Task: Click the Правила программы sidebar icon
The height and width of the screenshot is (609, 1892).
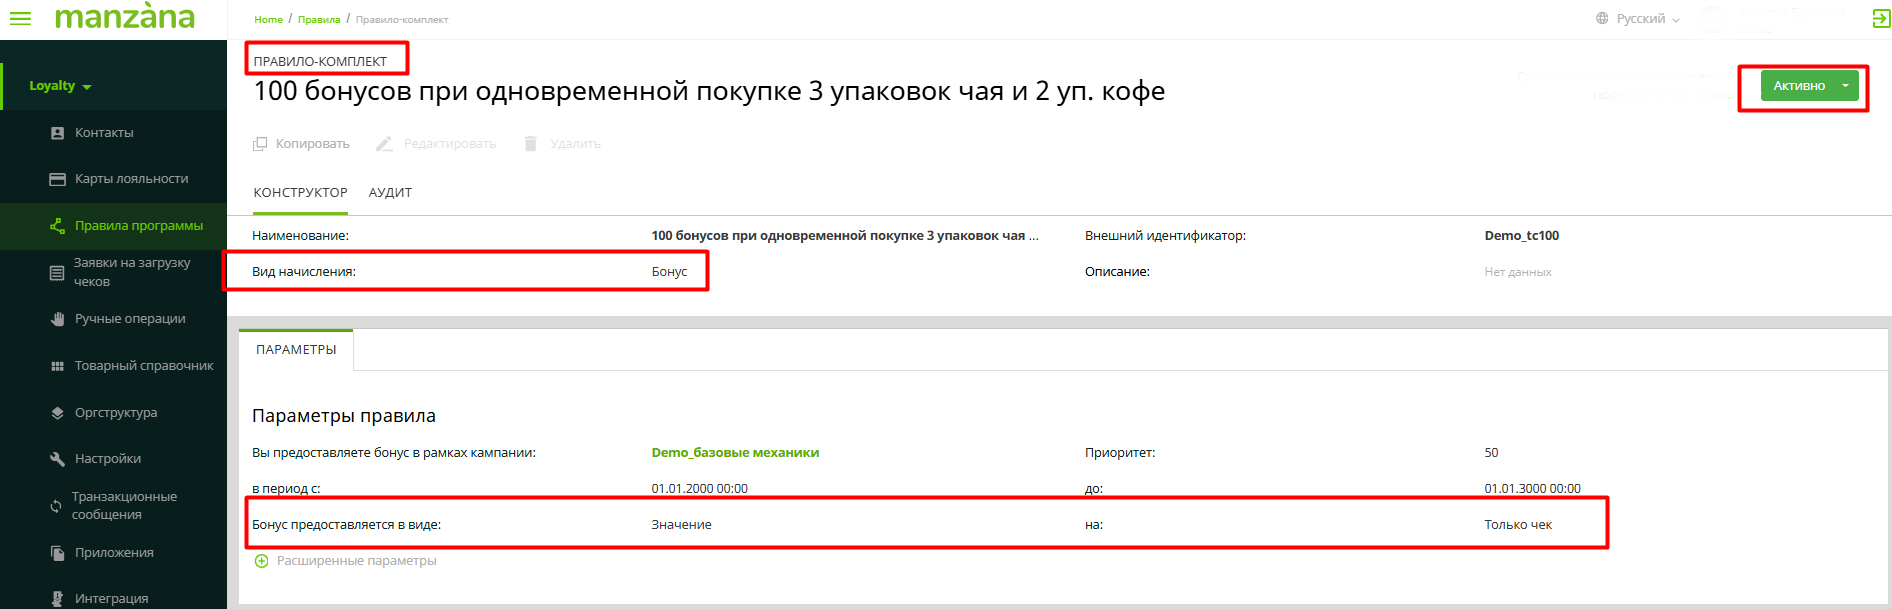Action: 57,226
